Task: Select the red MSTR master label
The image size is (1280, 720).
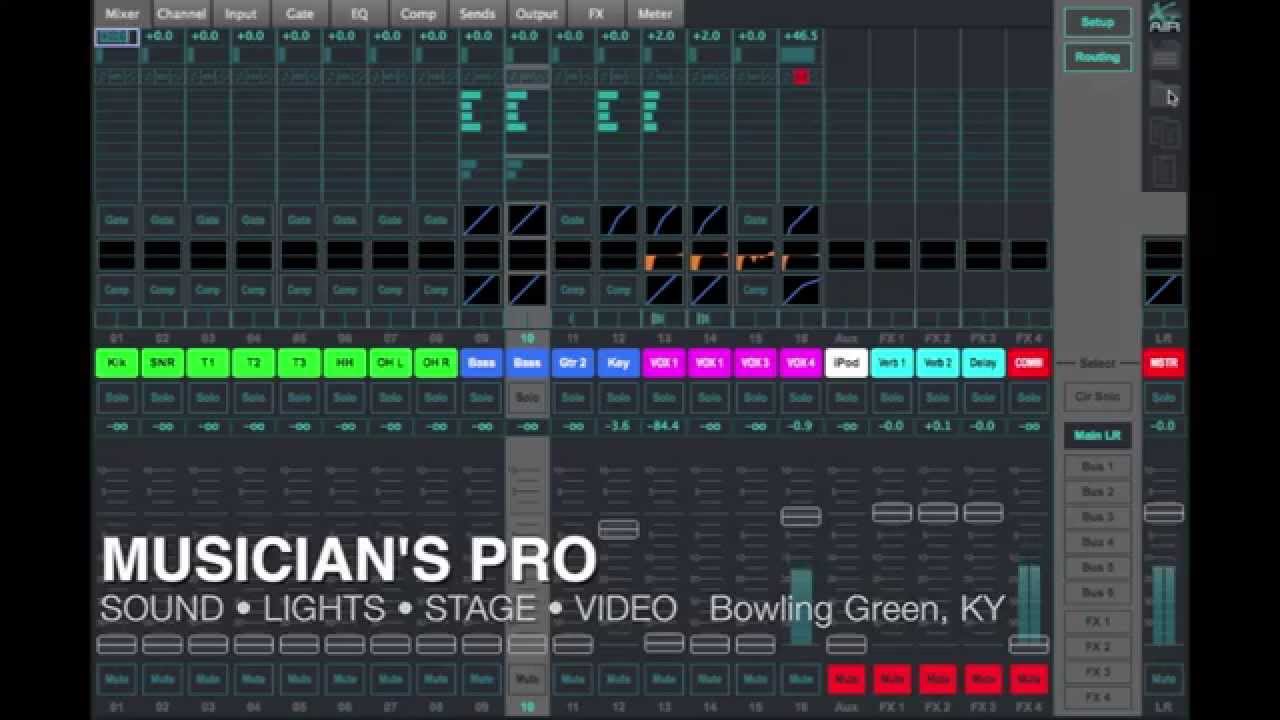Action: click(1163, 363)
